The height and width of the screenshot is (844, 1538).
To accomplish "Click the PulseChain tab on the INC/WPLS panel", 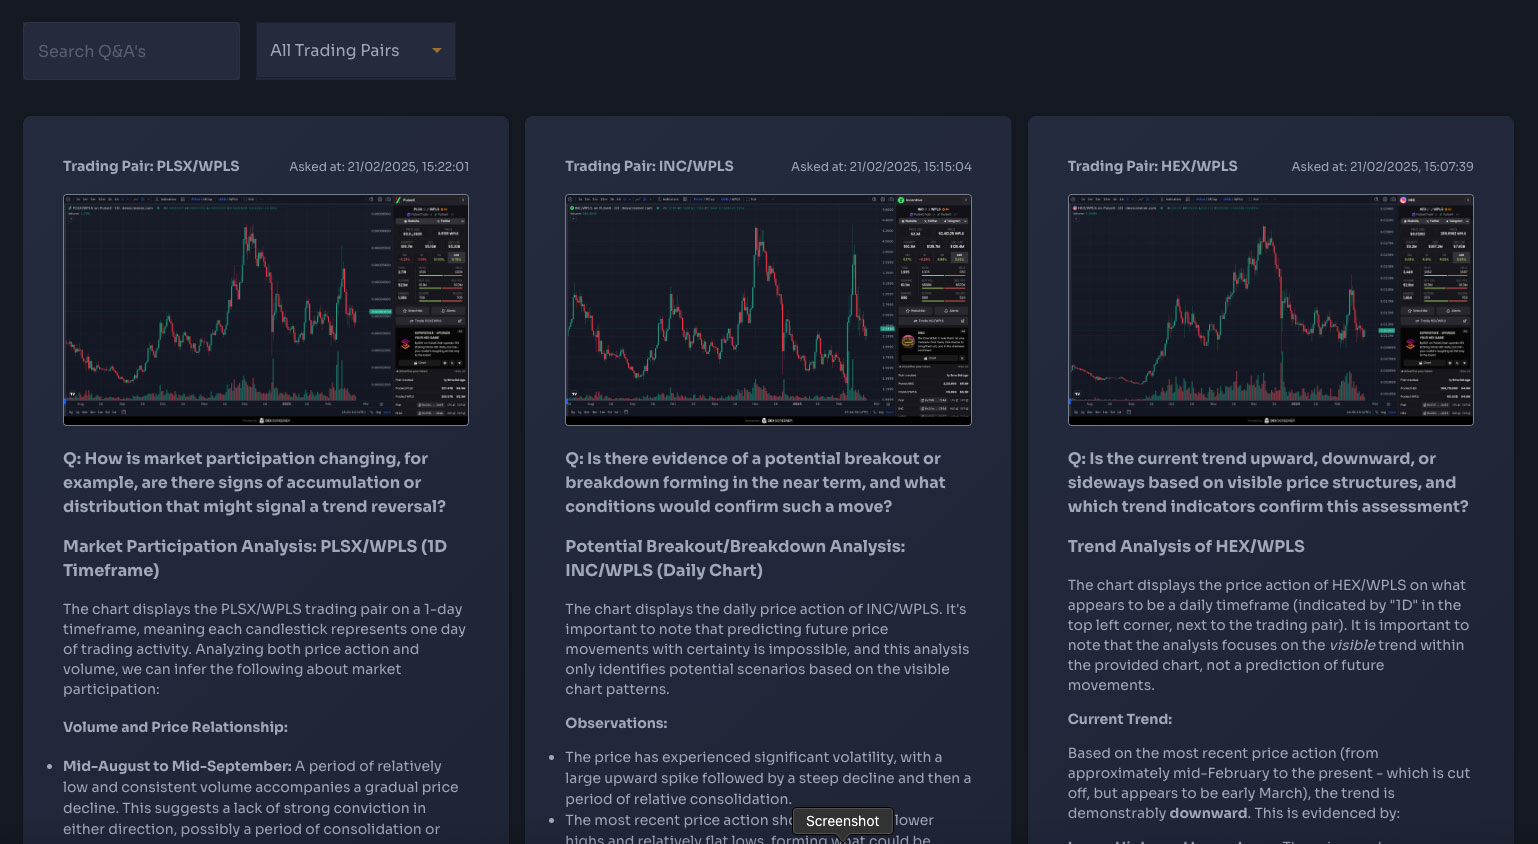I will tap(920, 214).
